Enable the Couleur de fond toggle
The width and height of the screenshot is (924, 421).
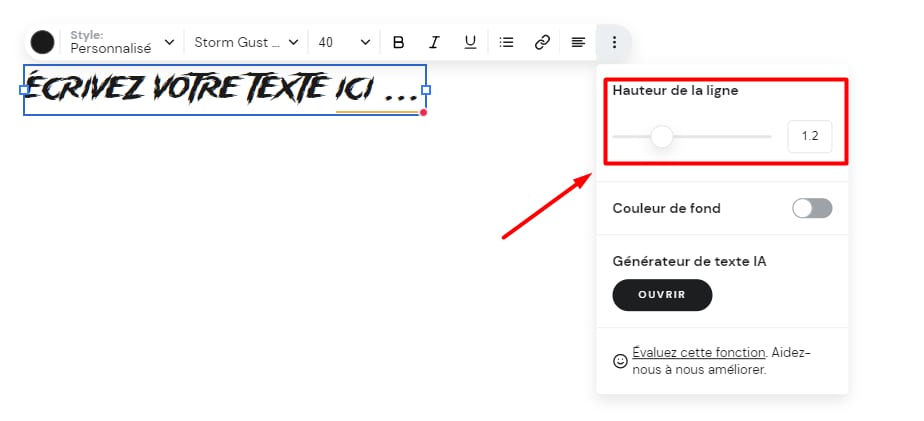[811, 208]
